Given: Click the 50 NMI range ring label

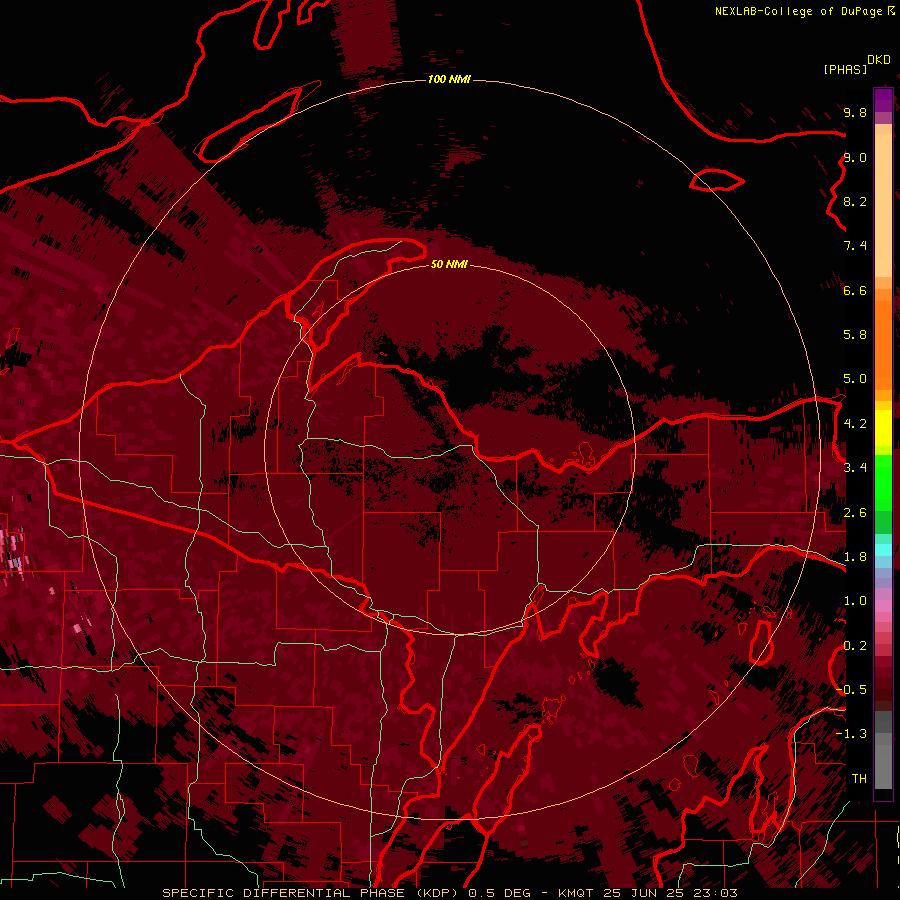Looking at the screenshot, I should point(449,264).
